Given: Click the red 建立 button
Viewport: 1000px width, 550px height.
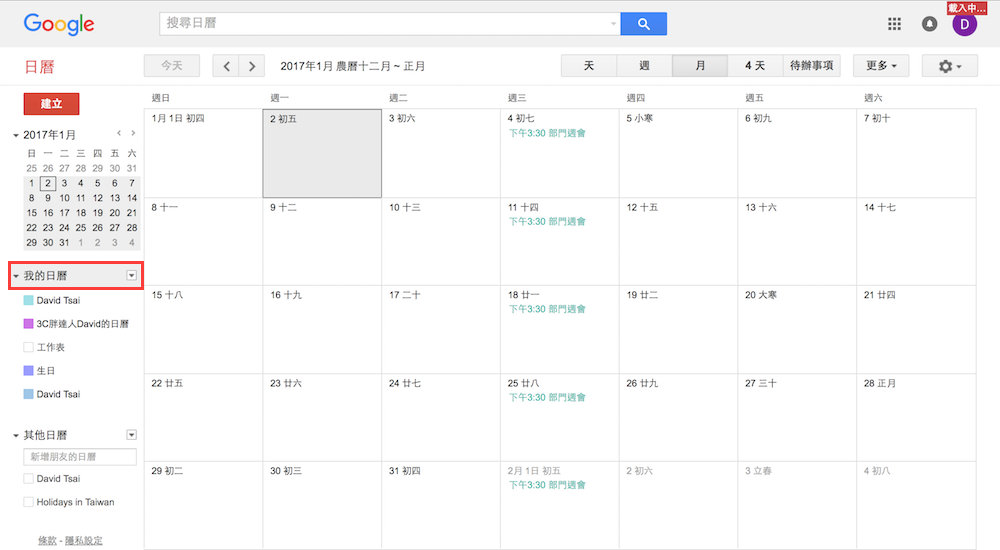Looking at the screenshot, I should pos(51,104).
